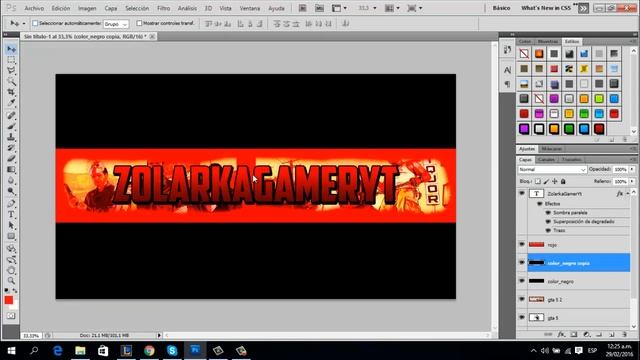Expand workspace switcher double-arrow button
Viewport: 640px width, 360px height.
[x=583, y=8]
